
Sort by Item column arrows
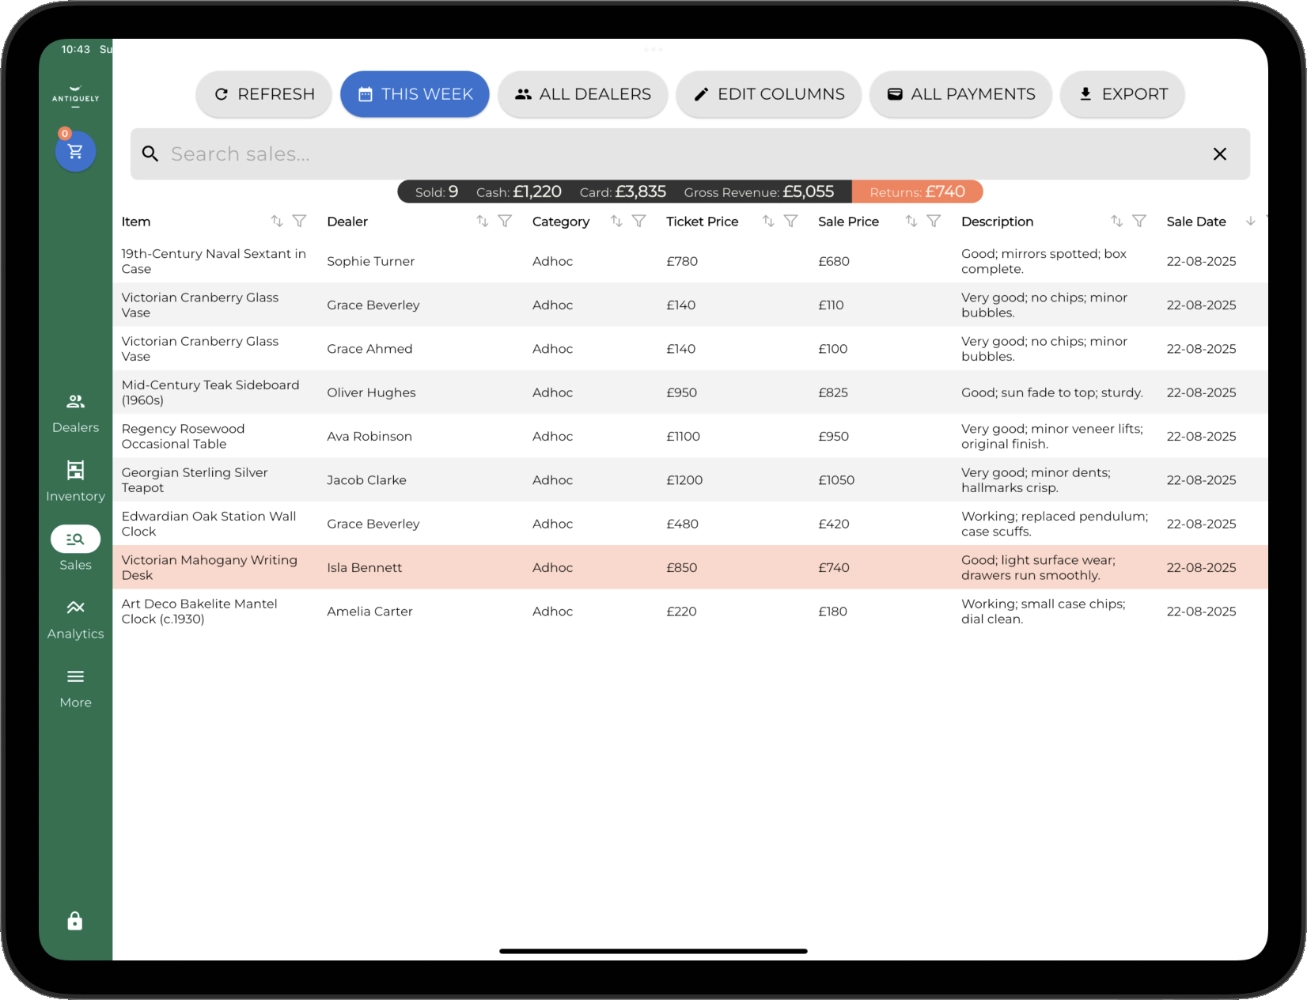tap(277, 221)
